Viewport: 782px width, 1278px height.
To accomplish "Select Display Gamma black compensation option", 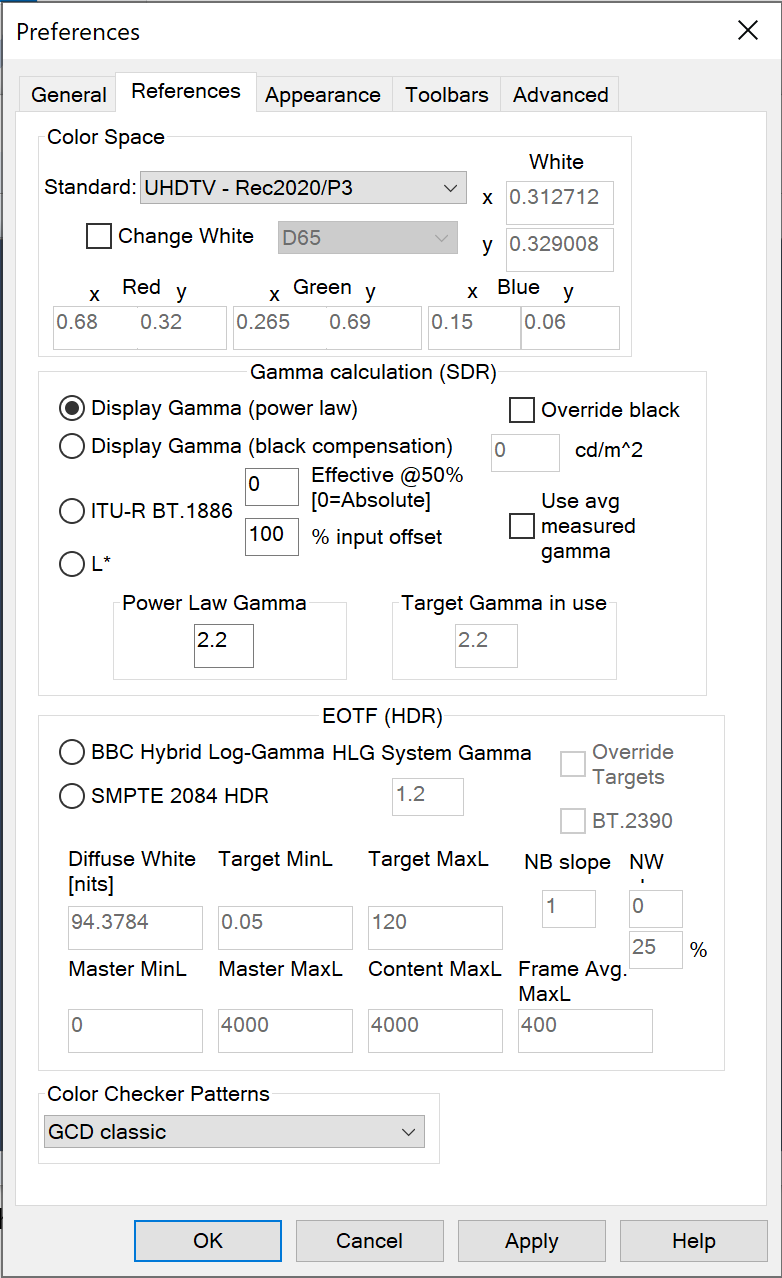I will pyautogui.click(x=71, y=446).
